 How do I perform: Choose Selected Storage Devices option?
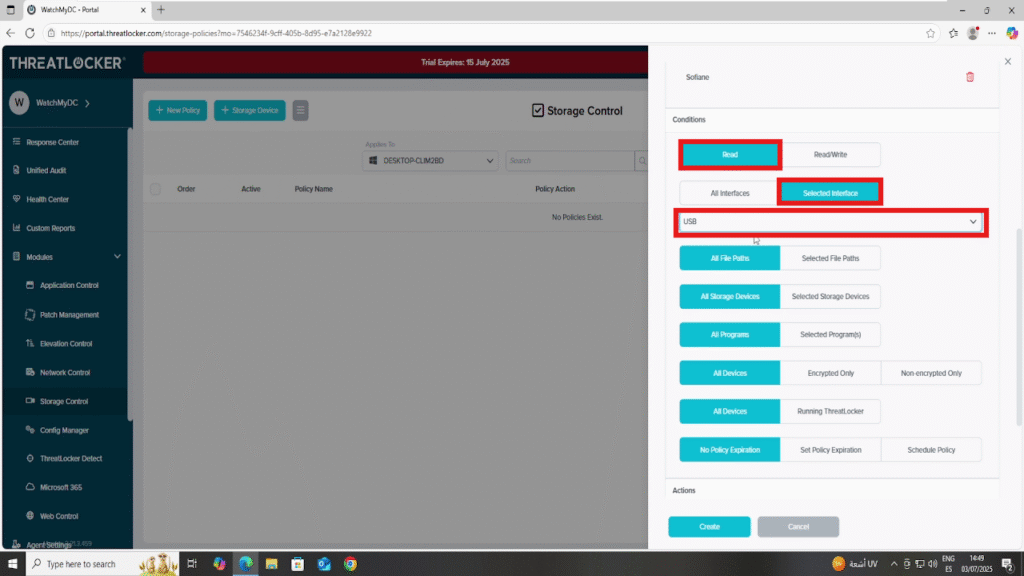[830, 296]
